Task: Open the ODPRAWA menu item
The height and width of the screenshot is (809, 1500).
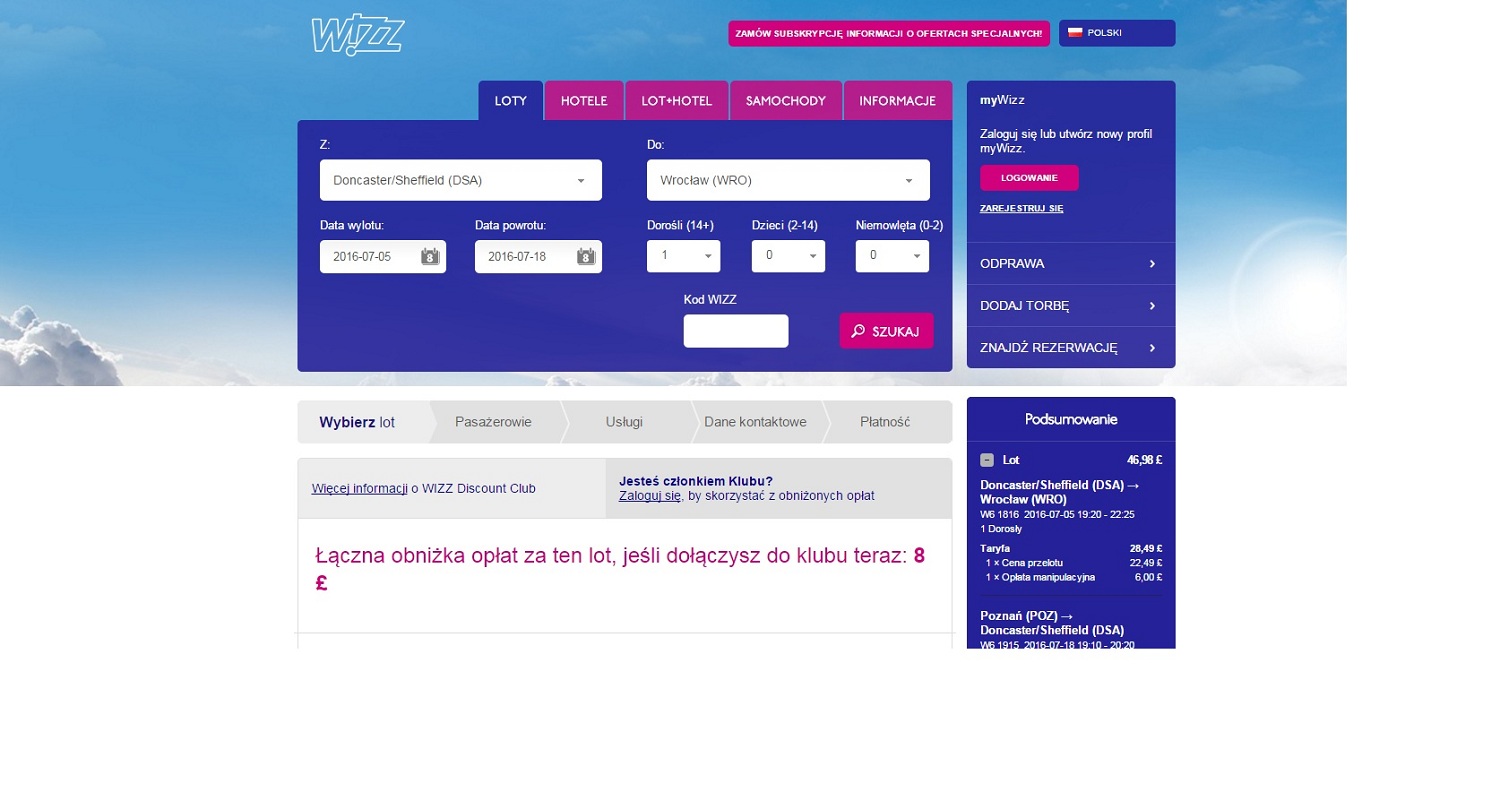Action: tap(1070, 264)
